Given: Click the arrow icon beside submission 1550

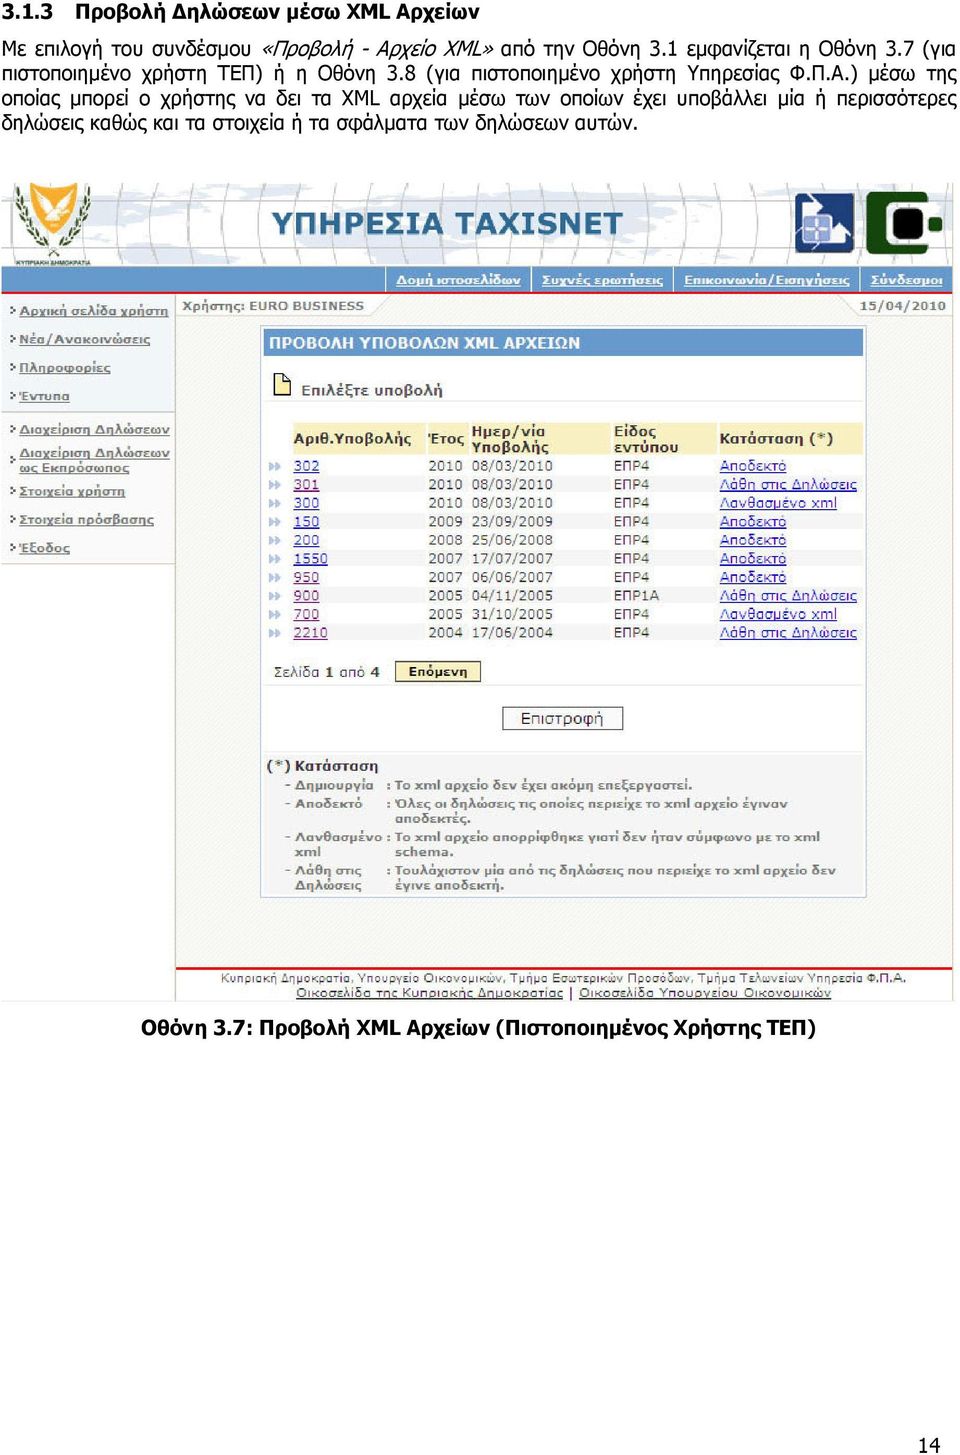Looking at the screenshot, I should (x=275, y=559).
